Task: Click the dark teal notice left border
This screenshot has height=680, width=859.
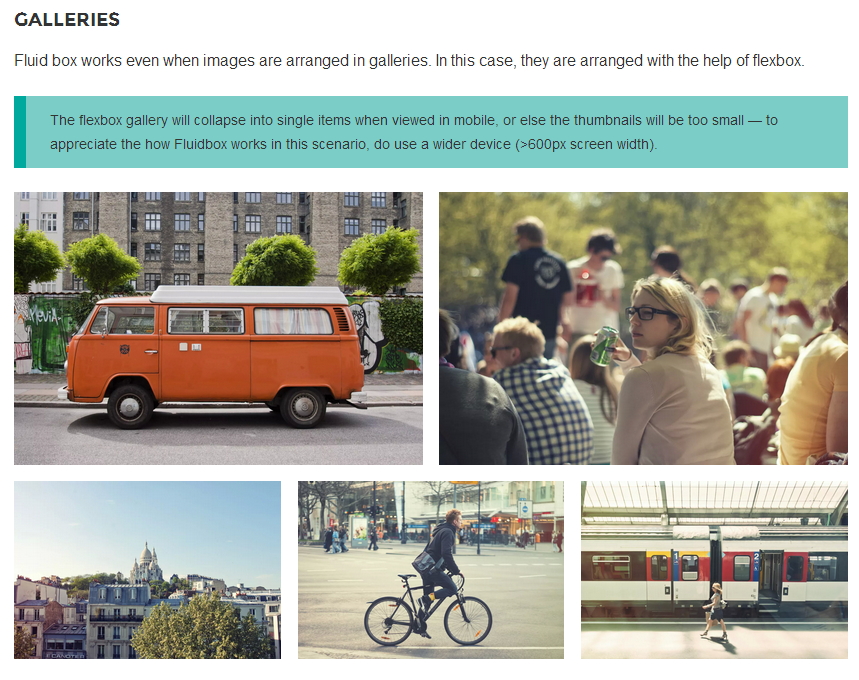Action: (x=20, y=132)
